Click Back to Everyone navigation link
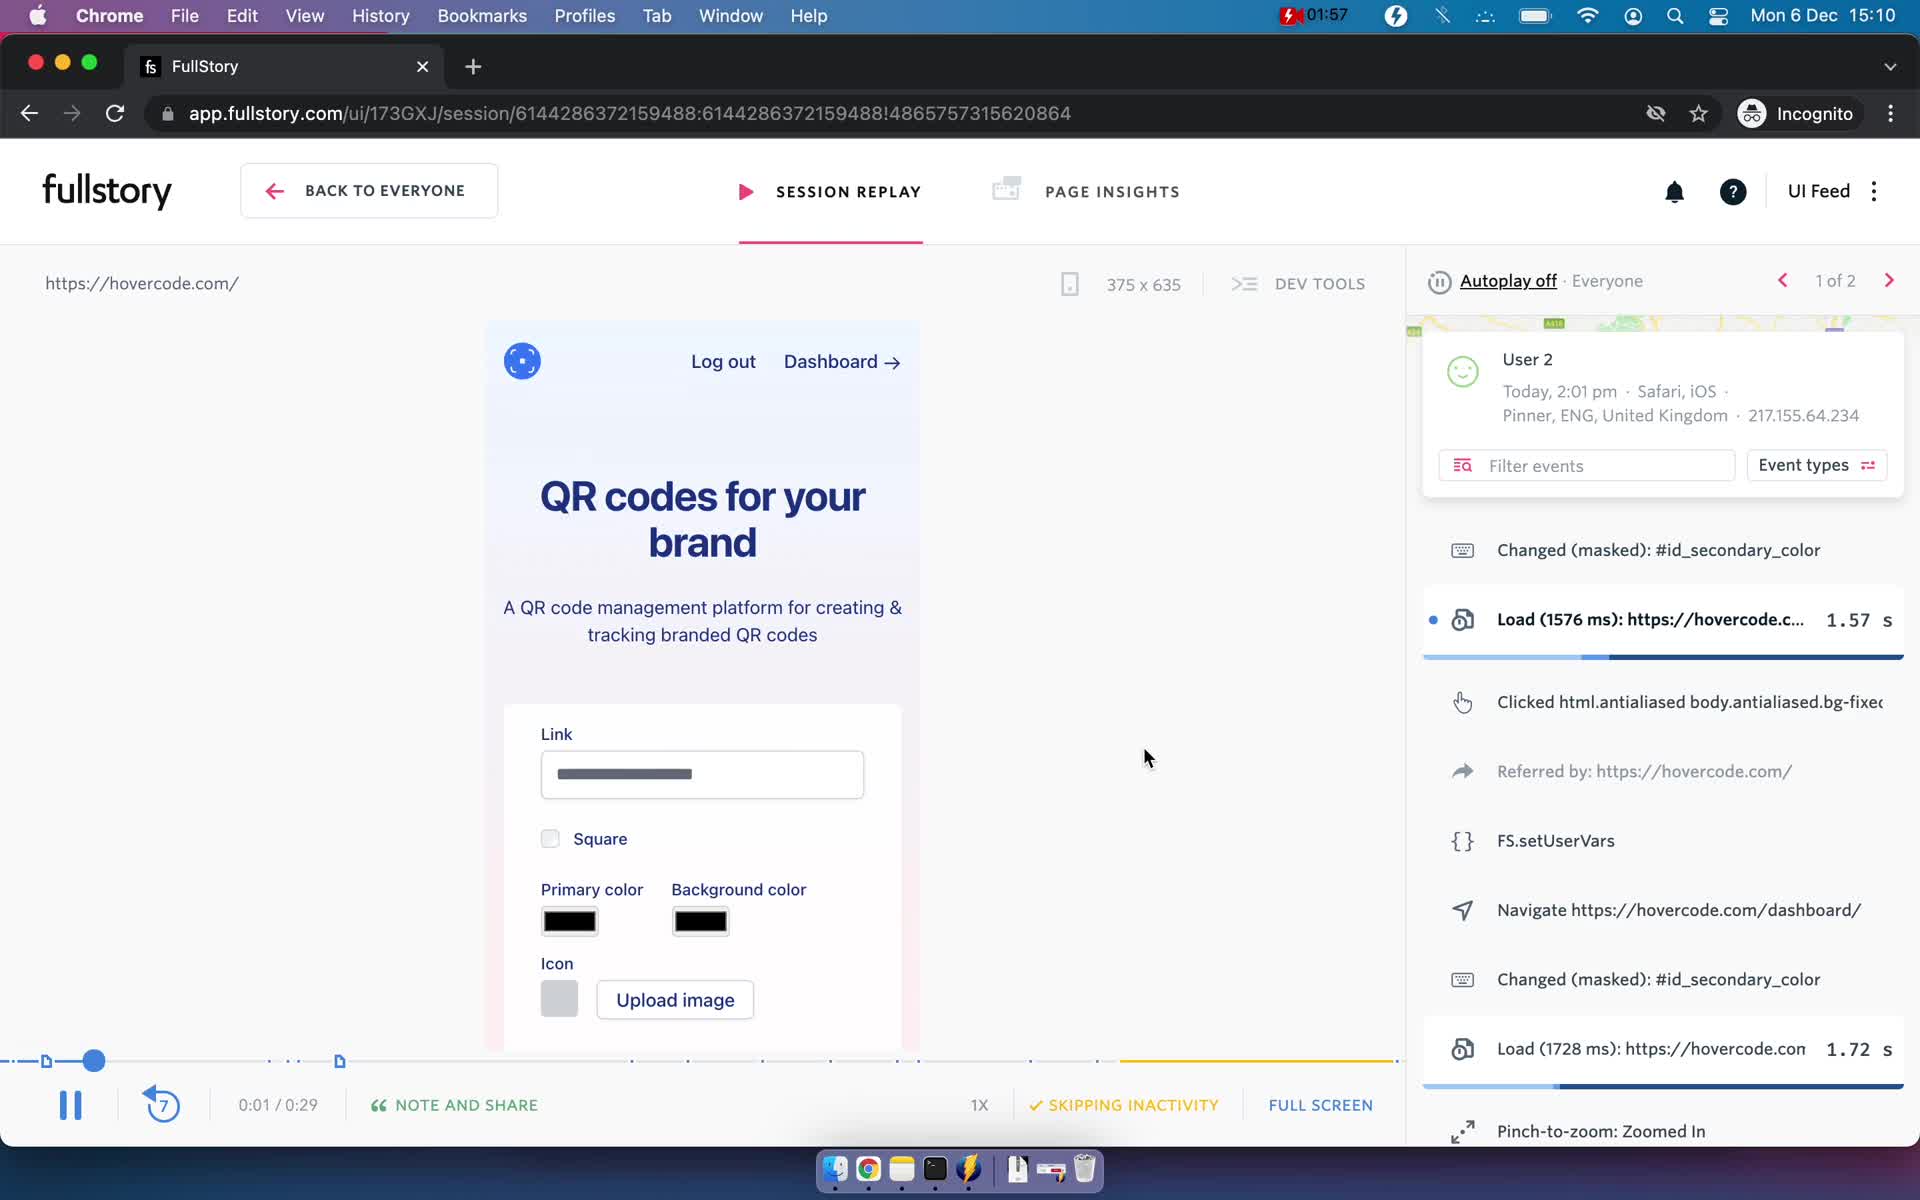The width and height of the screenshot is (1920, 1200). [366, 189]
